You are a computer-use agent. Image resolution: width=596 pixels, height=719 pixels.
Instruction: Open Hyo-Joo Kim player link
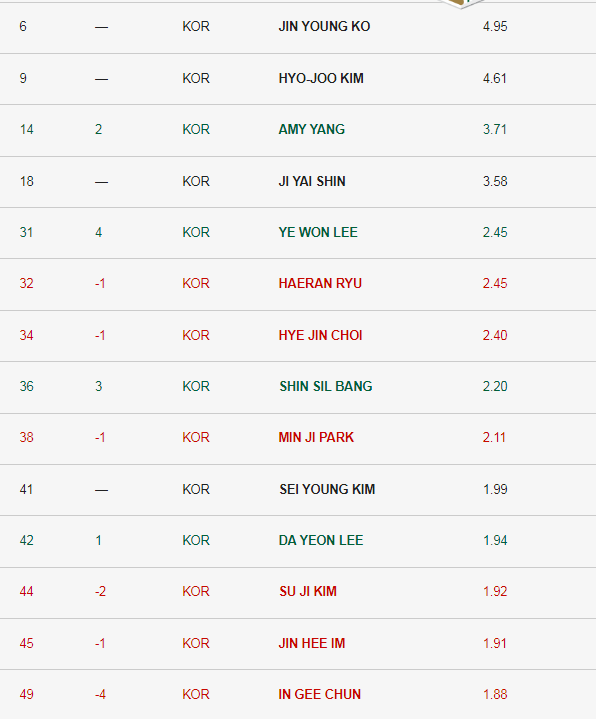click(321, 78)
